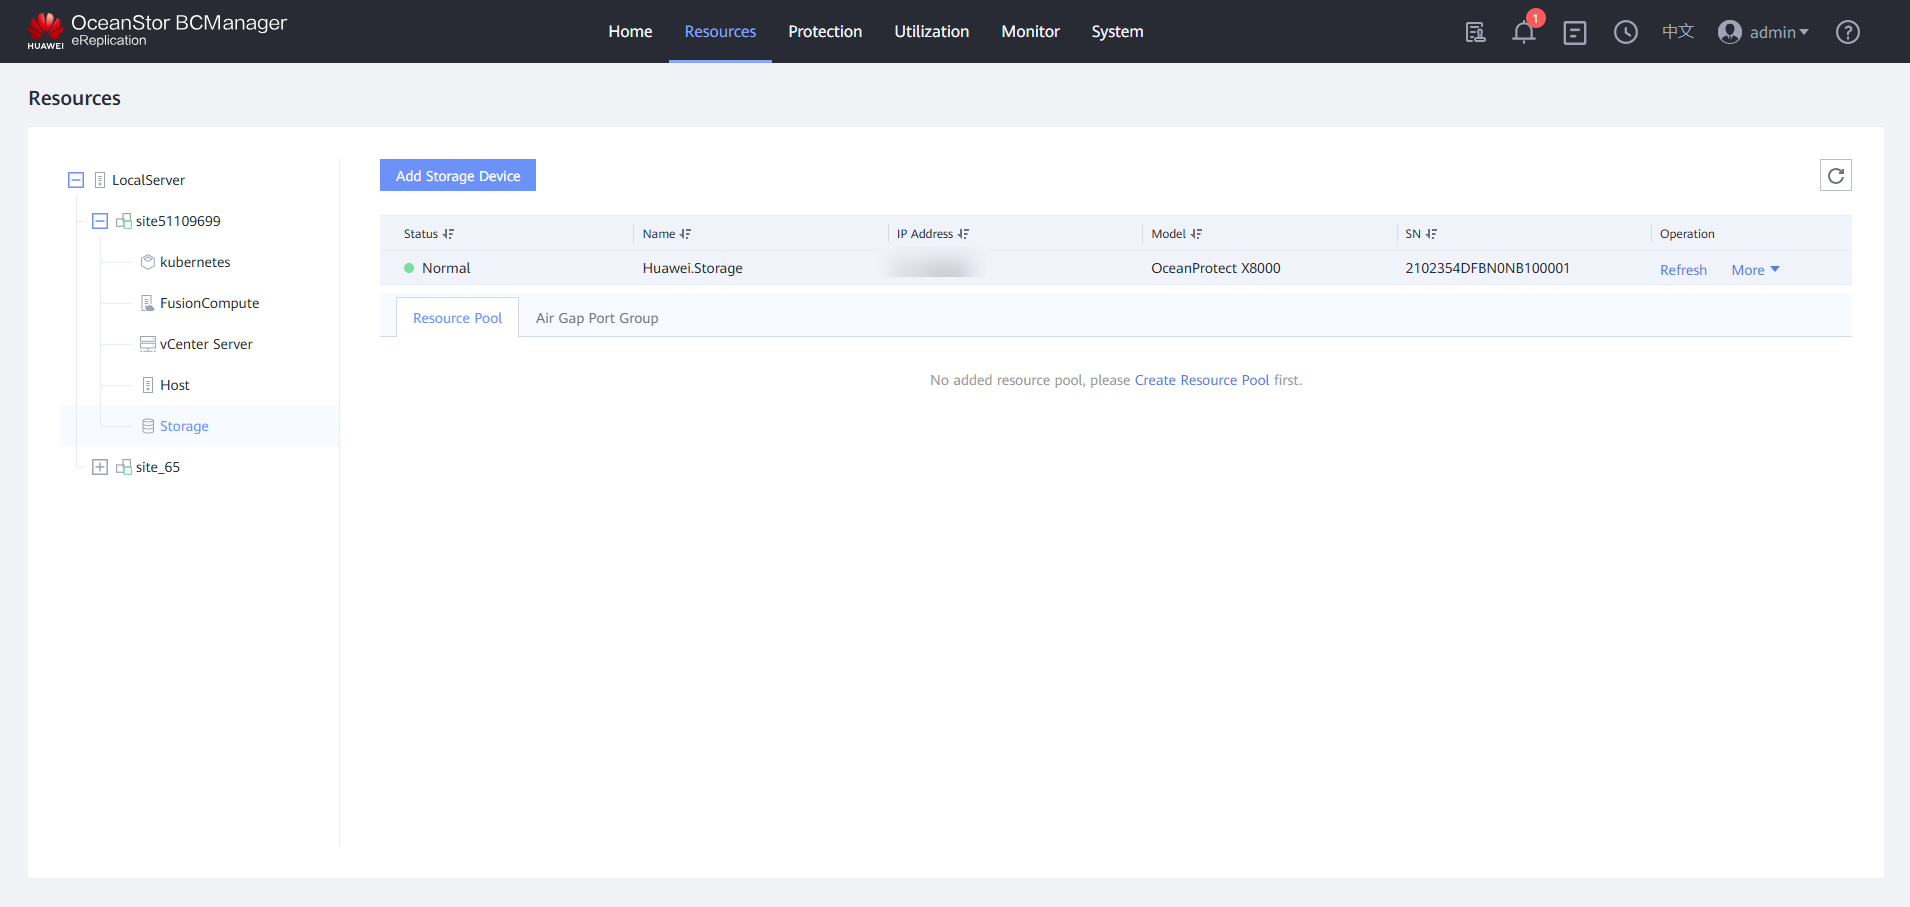Viewport: 1910px width, 907px height.
Task: Collapse the site51109699 node
Action: pyautogui.click(x=100, y=221)
